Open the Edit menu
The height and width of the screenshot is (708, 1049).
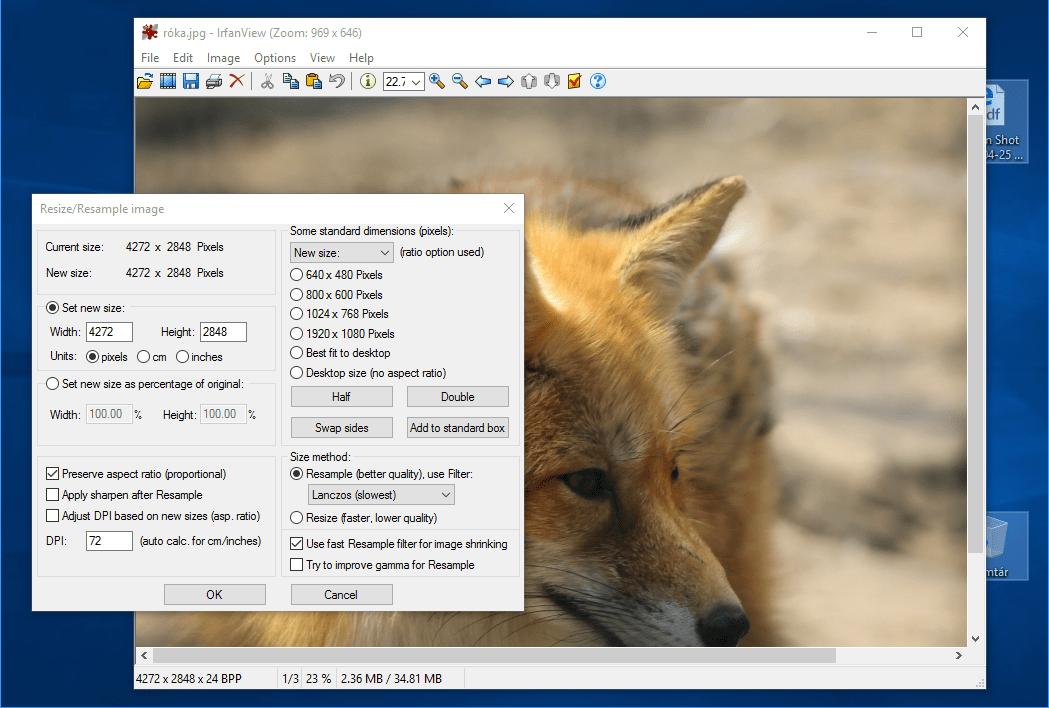click(x=183, y=58)
